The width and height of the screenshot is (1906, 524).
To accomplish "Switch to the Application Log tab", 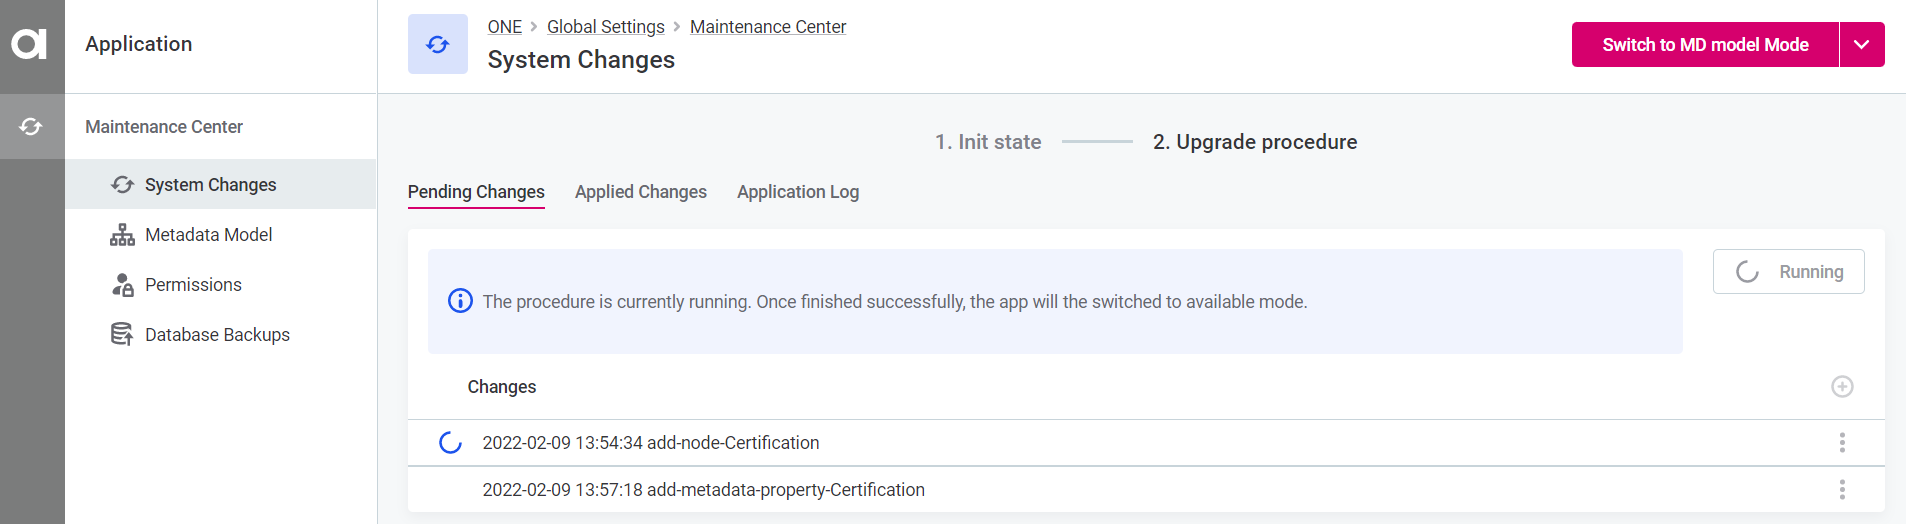I will (797, 192).
